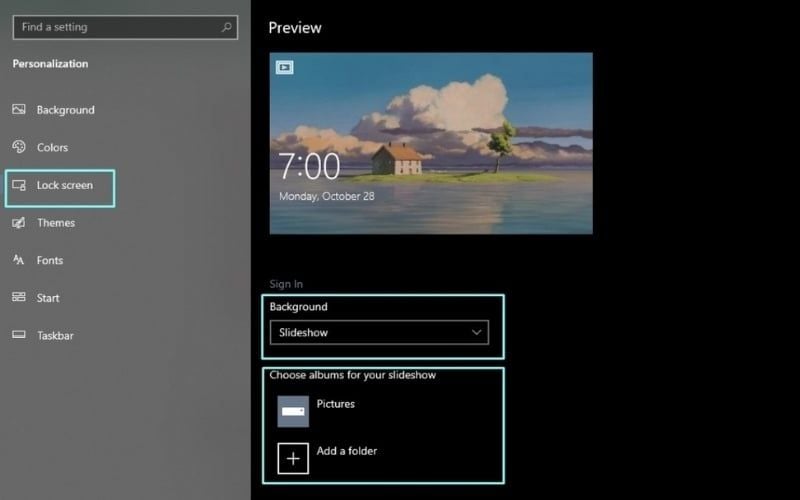Click the magnifier icon in the search box
This screenshot has height=500, width=800.
pos(228,27)
